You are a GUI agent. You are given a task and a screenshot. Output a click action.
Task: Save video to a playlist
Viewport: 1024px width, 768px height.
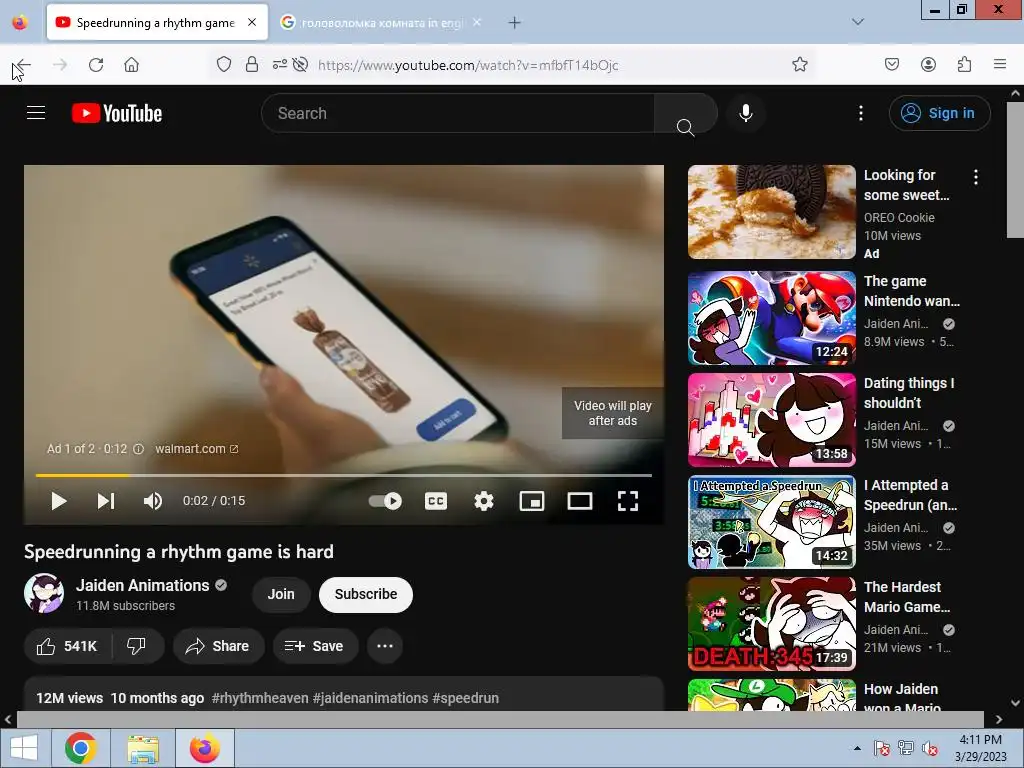[315, 646]
